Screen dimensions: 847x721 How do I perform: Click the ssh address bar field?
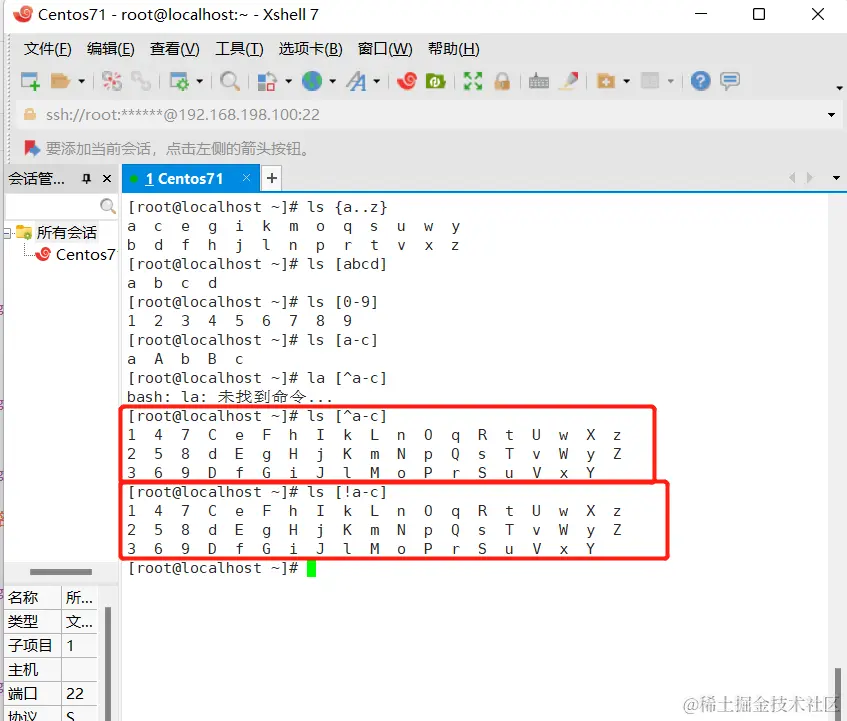point(427,115)
